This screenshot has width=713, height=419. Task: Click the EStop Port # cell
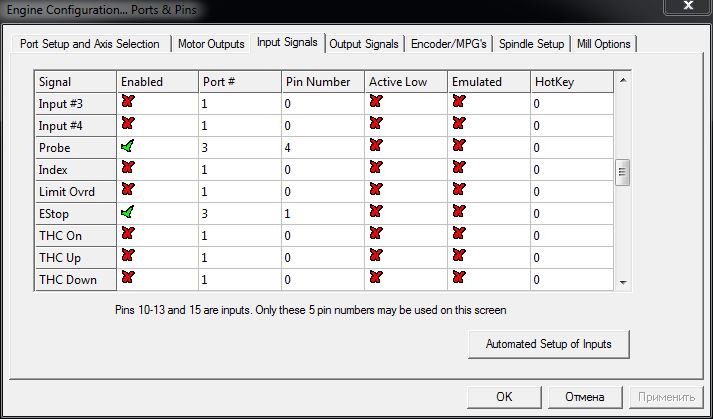238,213
